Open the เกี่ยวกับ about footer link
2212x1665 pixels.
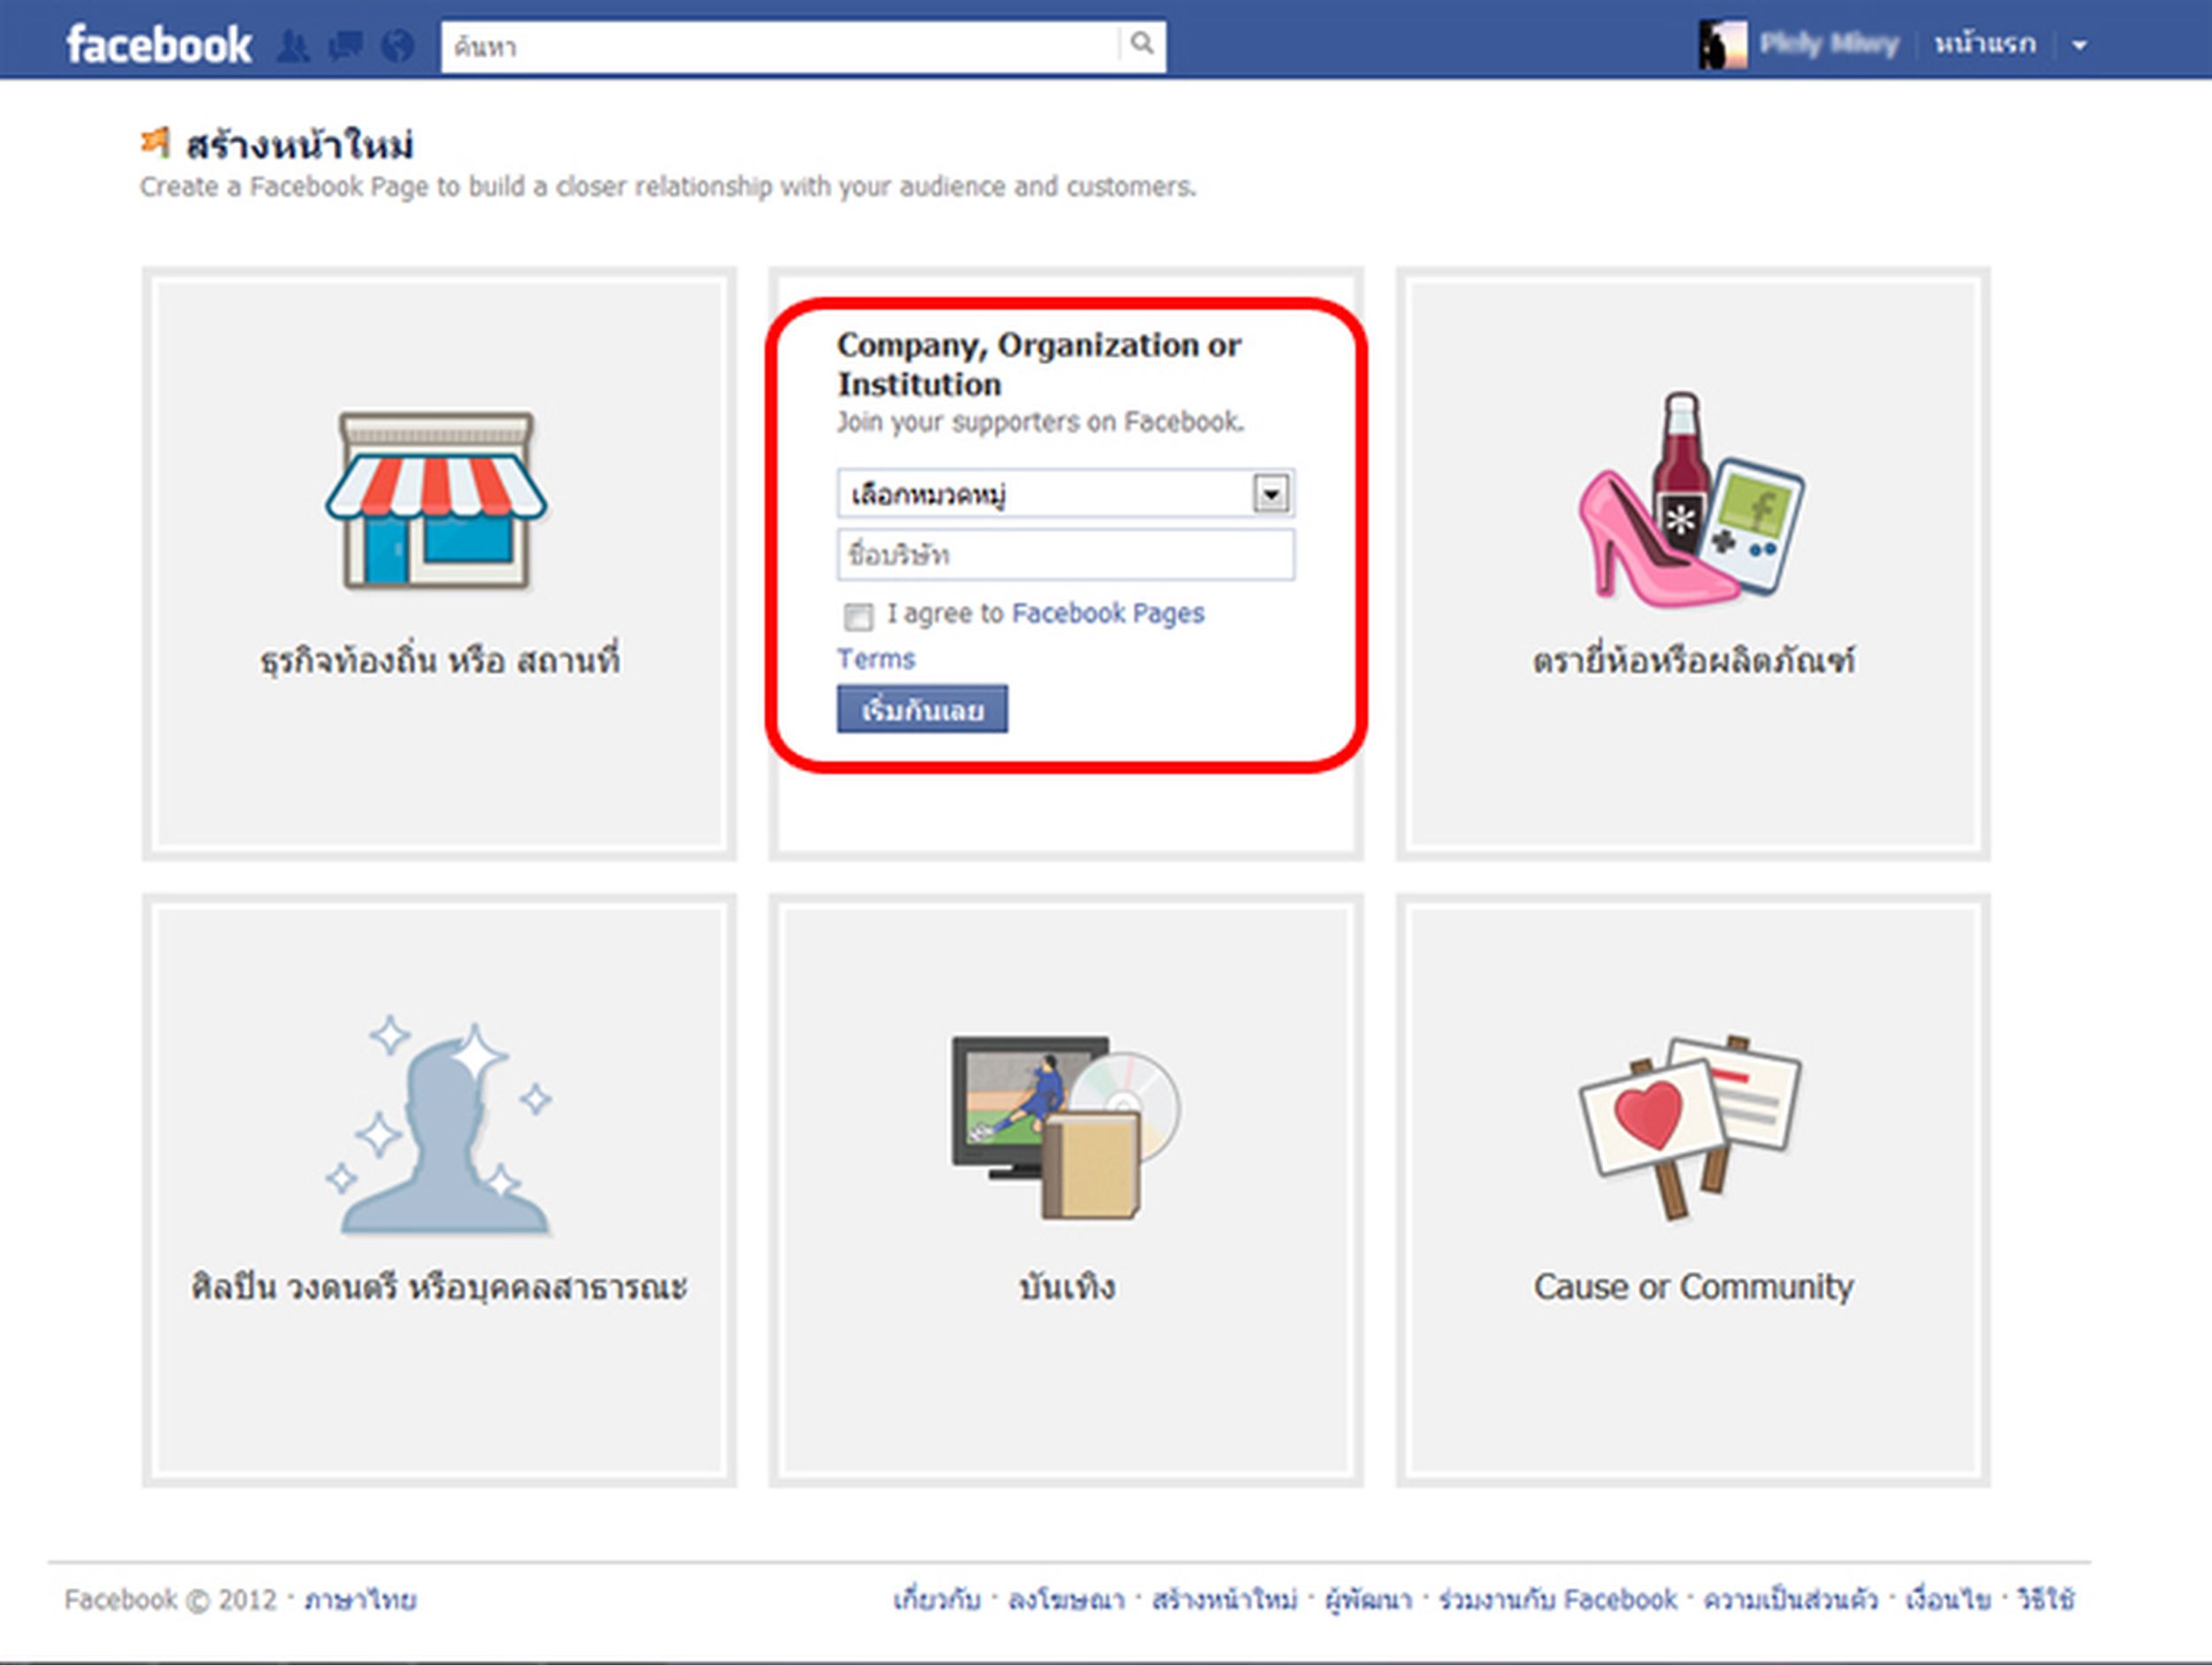pyautogui.click(x=936, y=1600)
